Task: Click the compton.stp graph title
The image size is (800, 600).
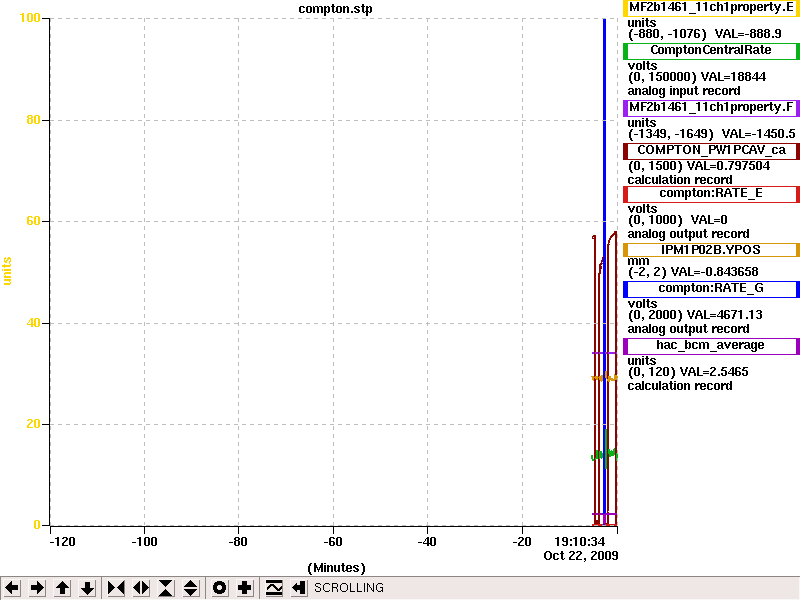Action: coord(335,9)
